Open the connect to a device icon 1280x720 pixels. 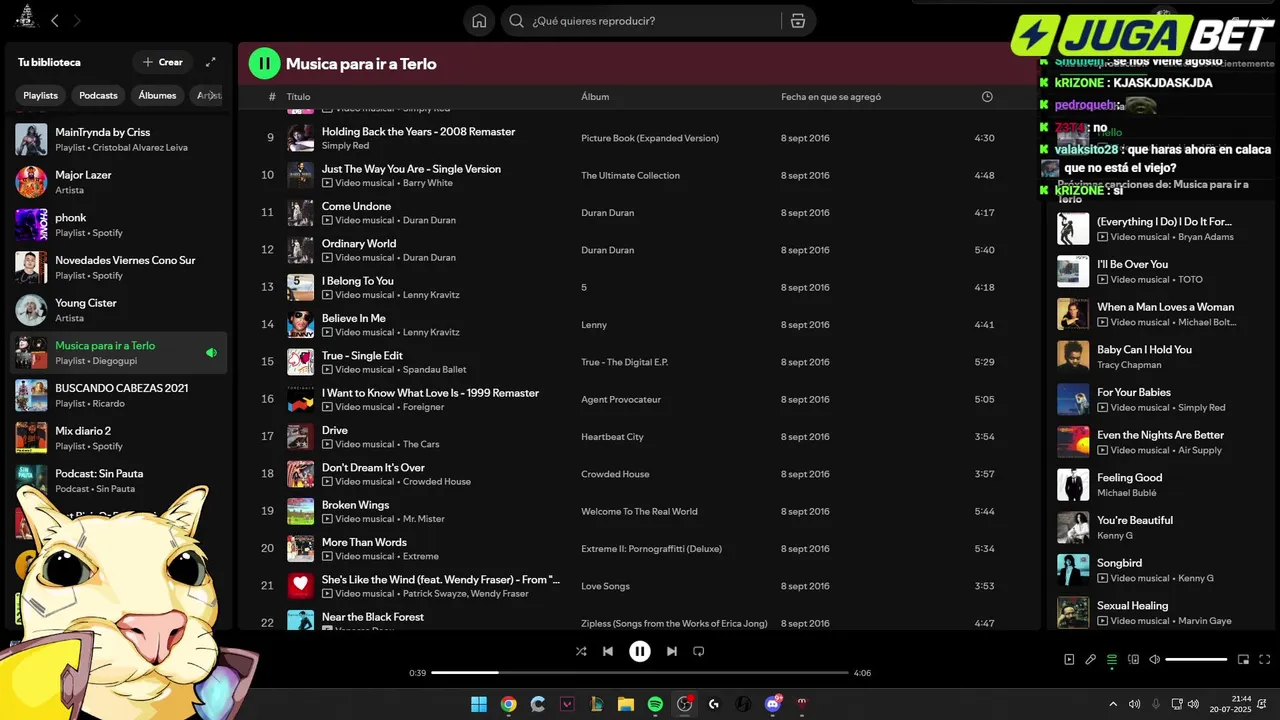1133,659
